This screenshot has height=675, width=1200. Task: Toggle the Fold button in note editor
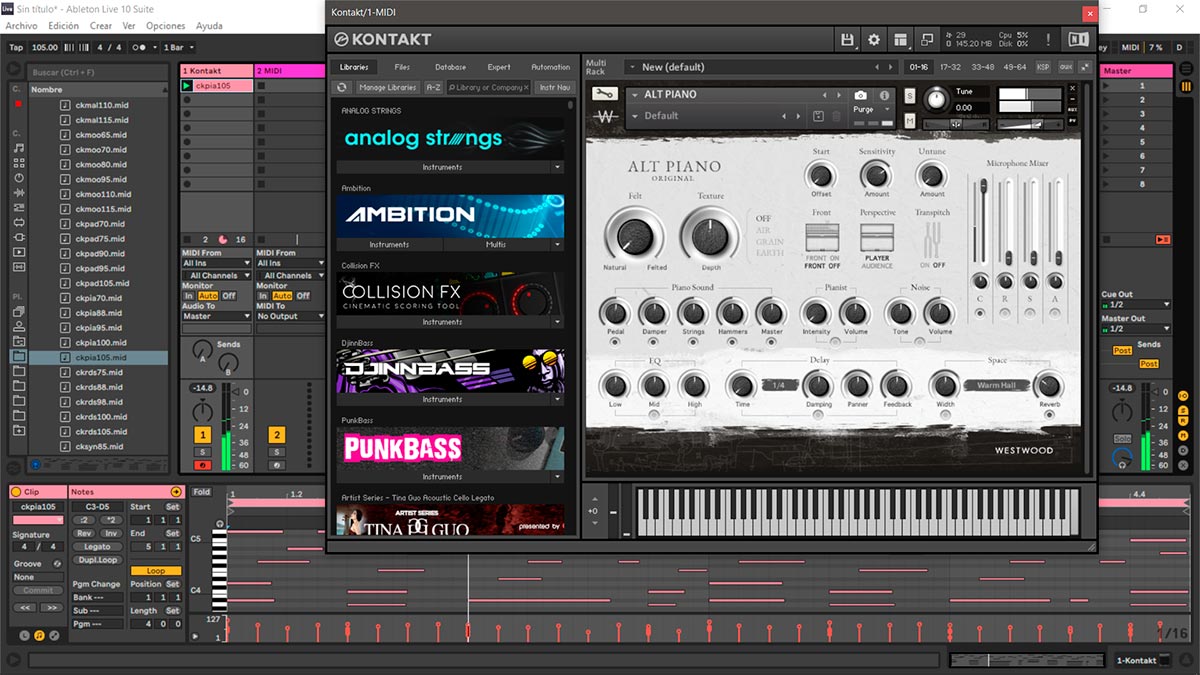tap(202, 492)
